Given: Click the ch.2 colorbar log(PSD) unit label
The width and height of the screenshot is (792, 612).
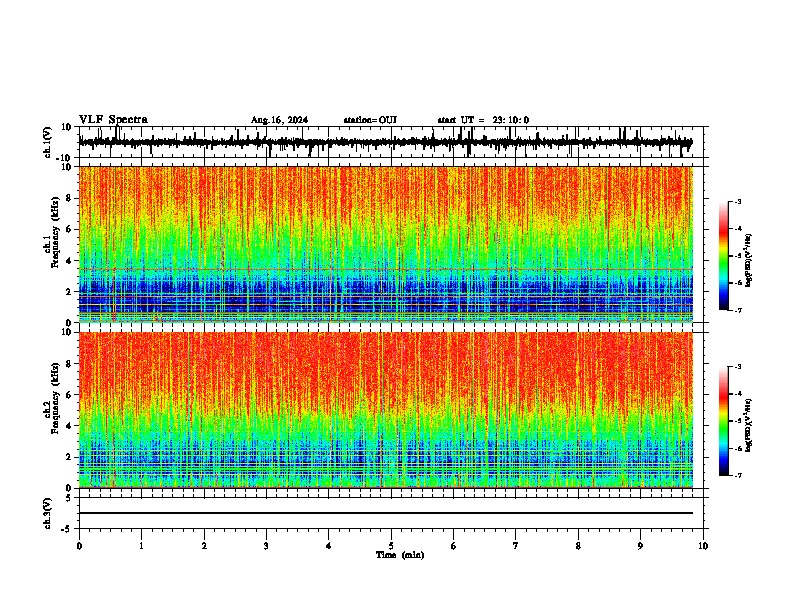Looking at the screenshot, I should pyautogui.click(x=748, y=425).
